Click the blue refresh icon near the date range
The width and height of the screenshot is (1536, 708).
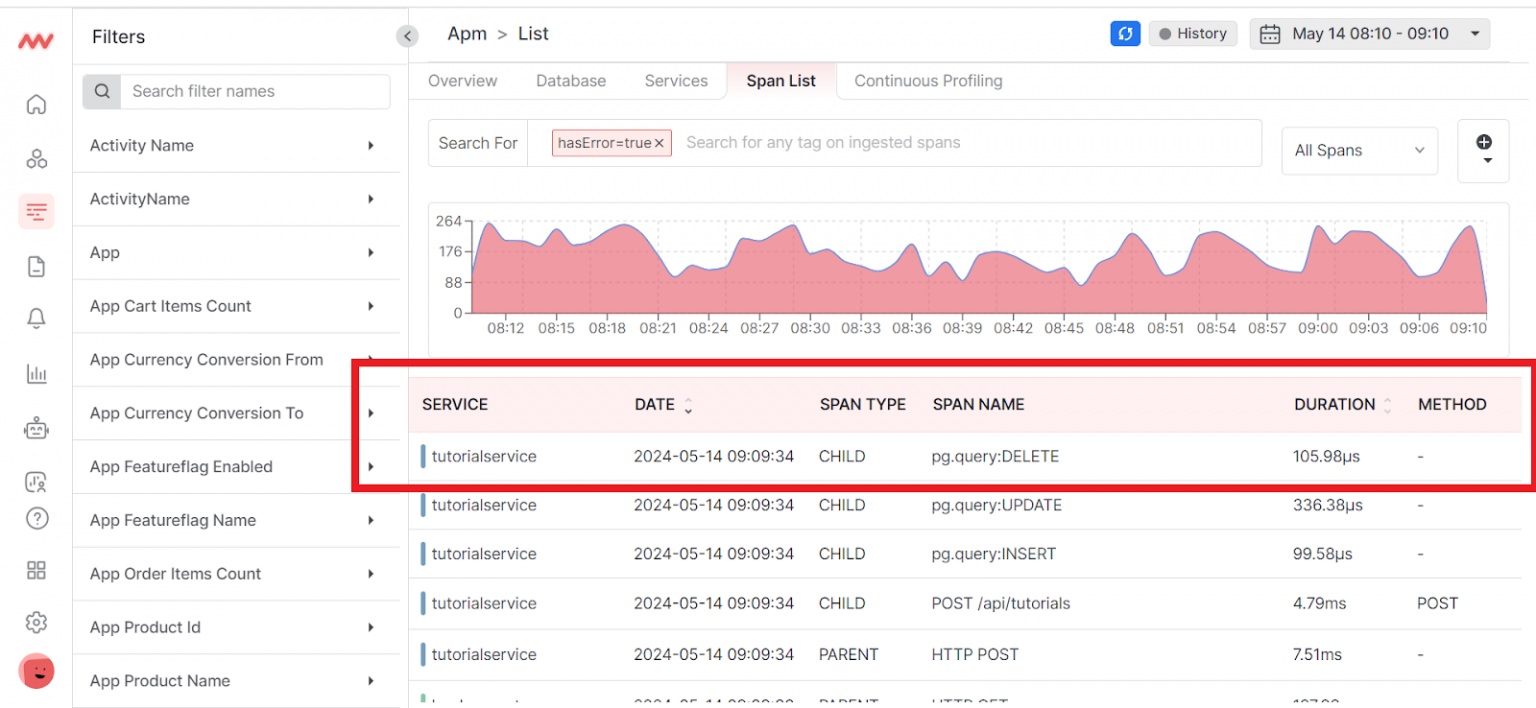1124,33
